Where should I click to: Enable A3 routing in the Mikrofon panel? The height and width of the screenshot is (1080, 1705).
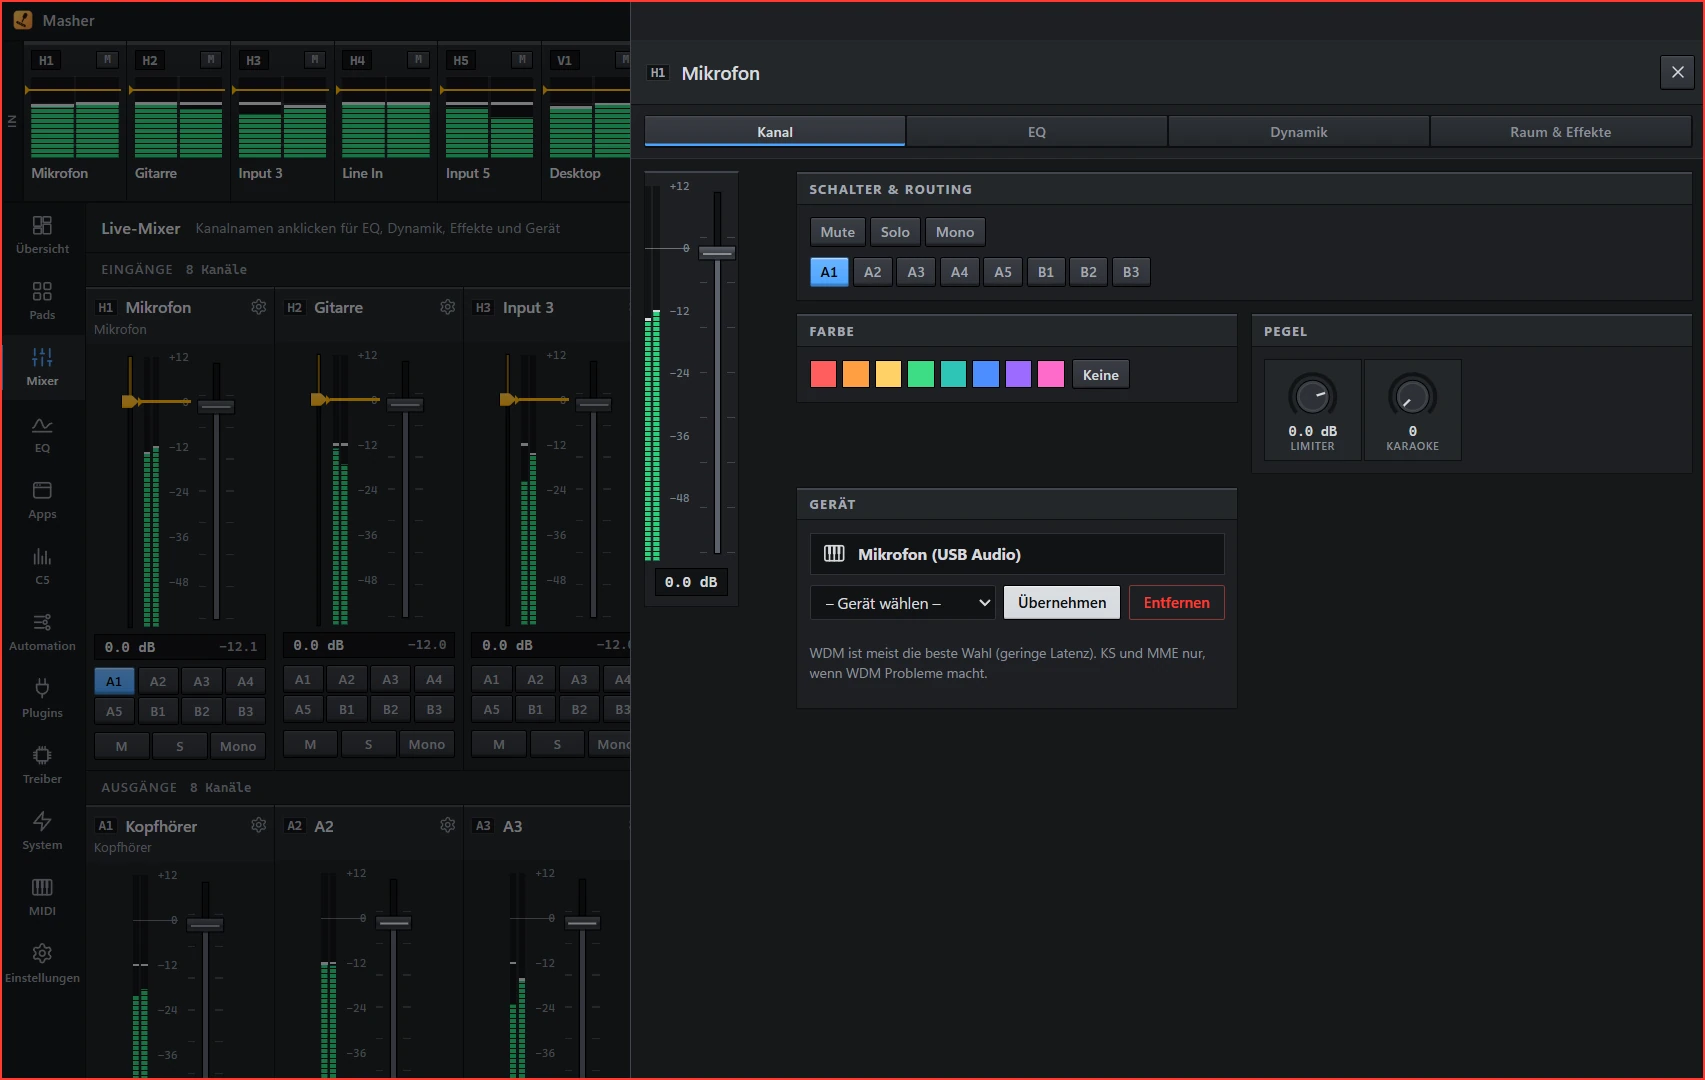[x=916, y=272]
